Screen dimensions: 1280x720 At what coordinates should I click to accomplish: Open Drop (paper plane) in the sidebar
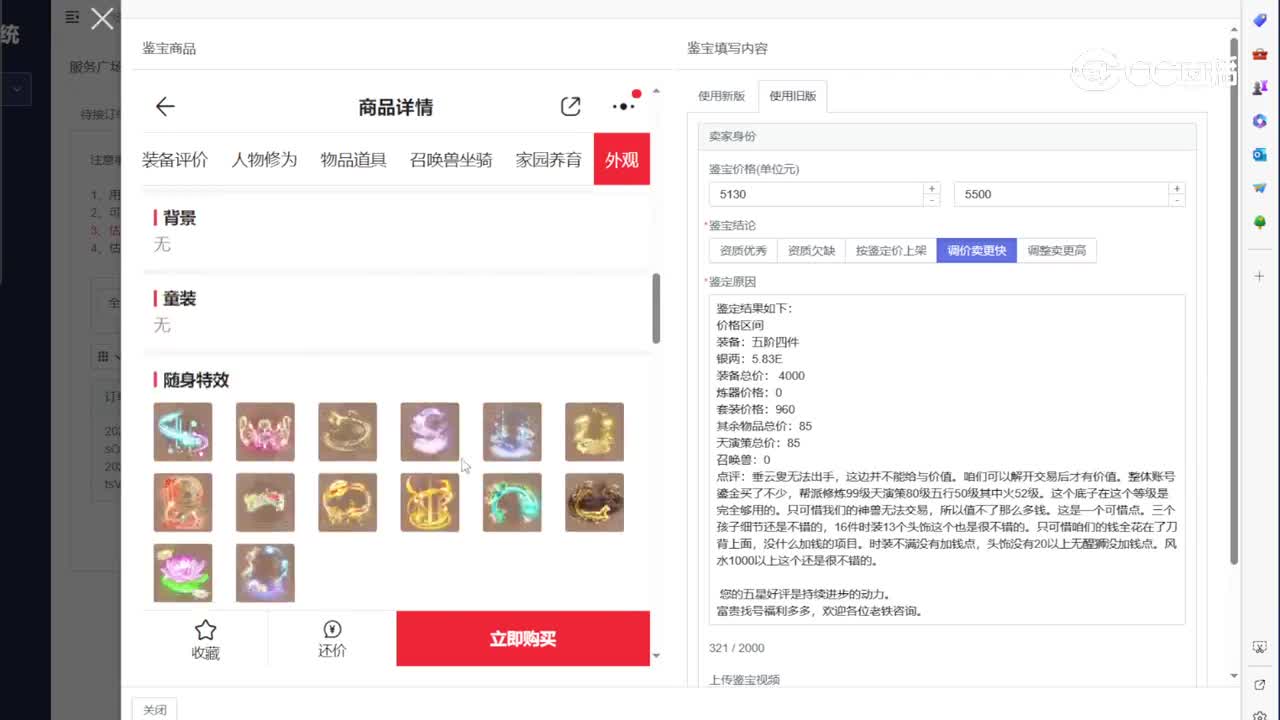pyautogui.click(x=1260, y=188)
